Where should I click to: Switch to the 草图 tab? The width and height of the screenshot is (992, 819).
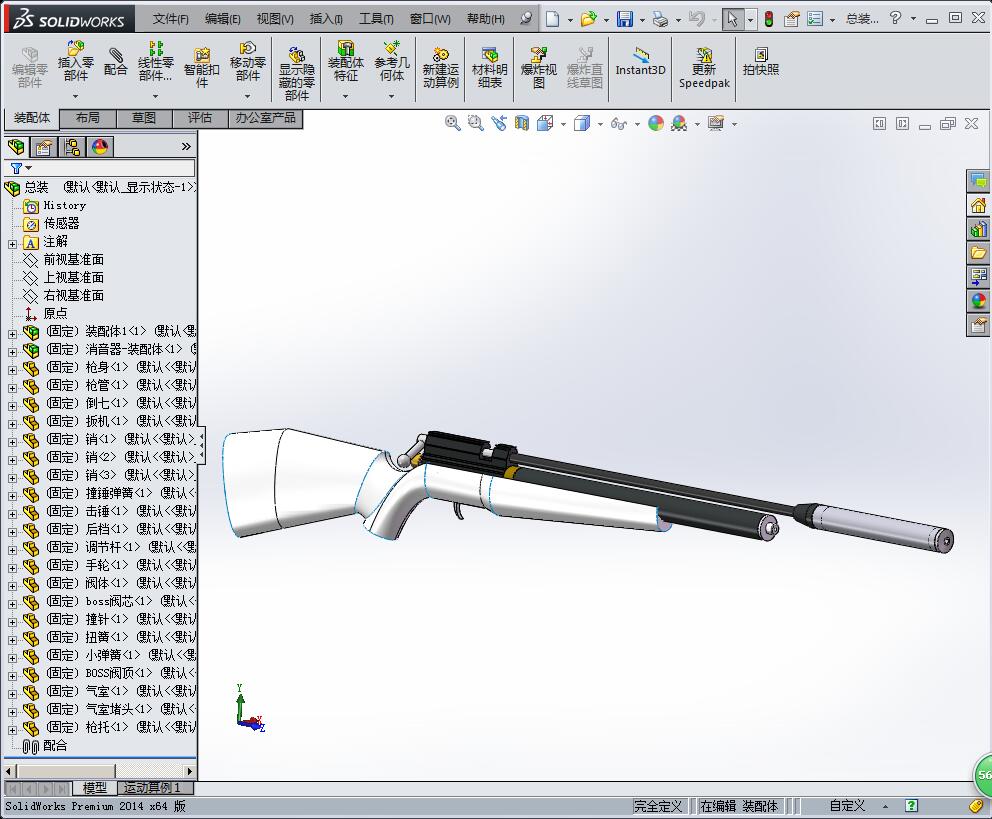[144, 118]
